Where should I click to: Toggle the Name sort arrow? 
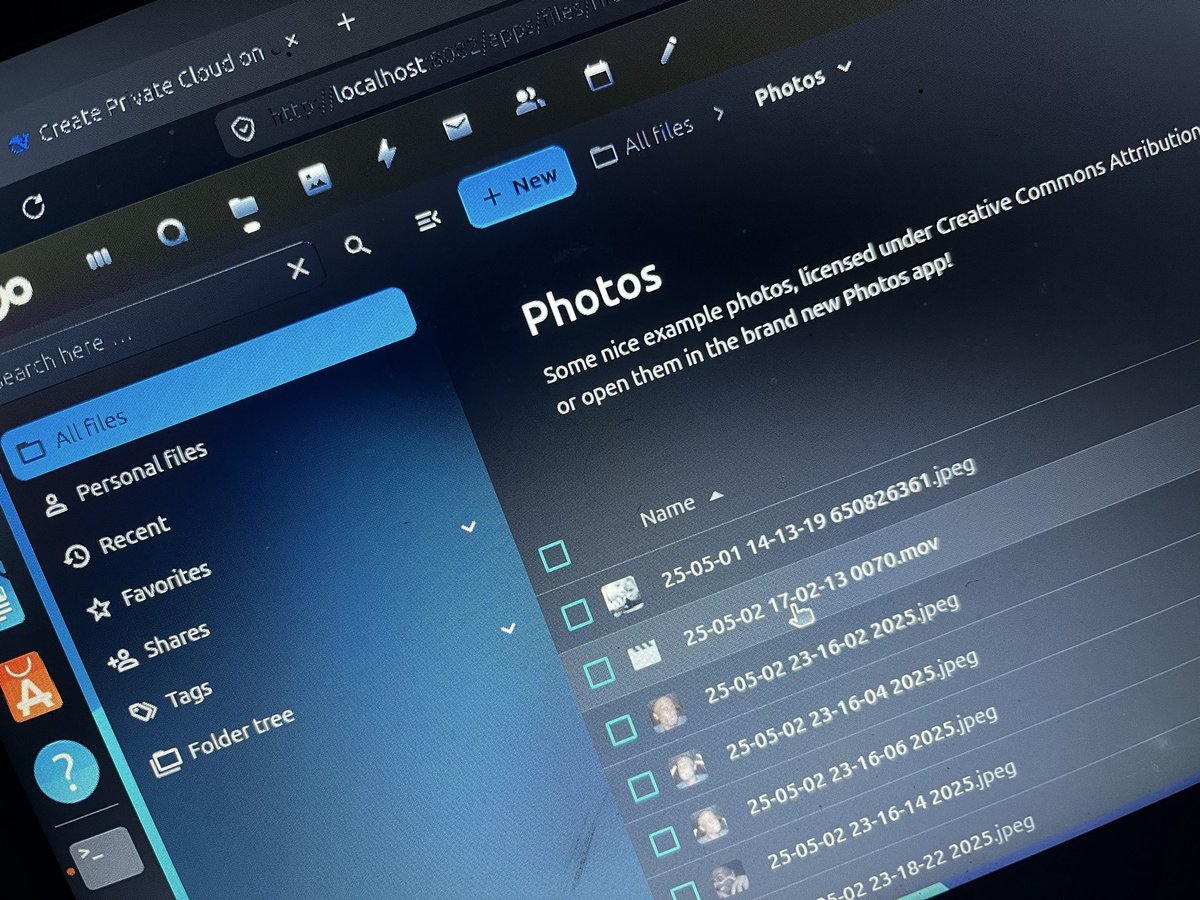[x=715, y=496]
